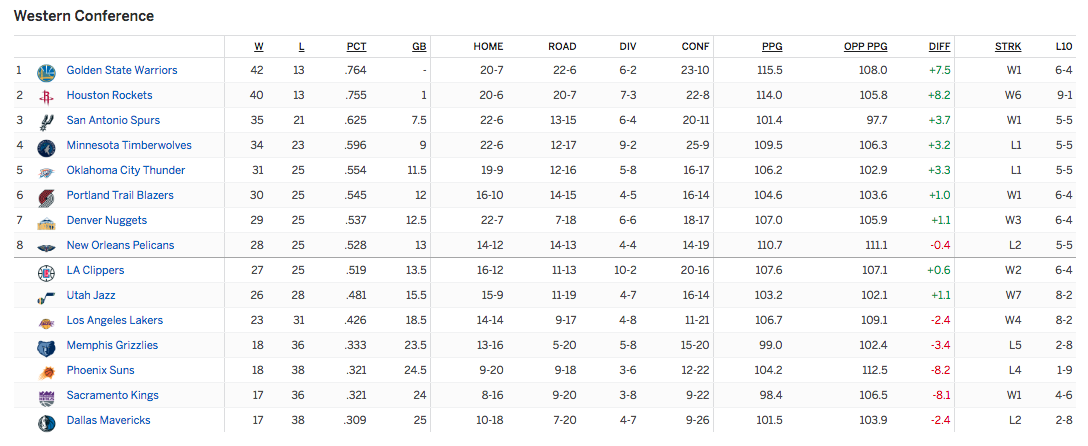Click the Golden State Warriors logo
The image size is (1088, 446).
46,71
